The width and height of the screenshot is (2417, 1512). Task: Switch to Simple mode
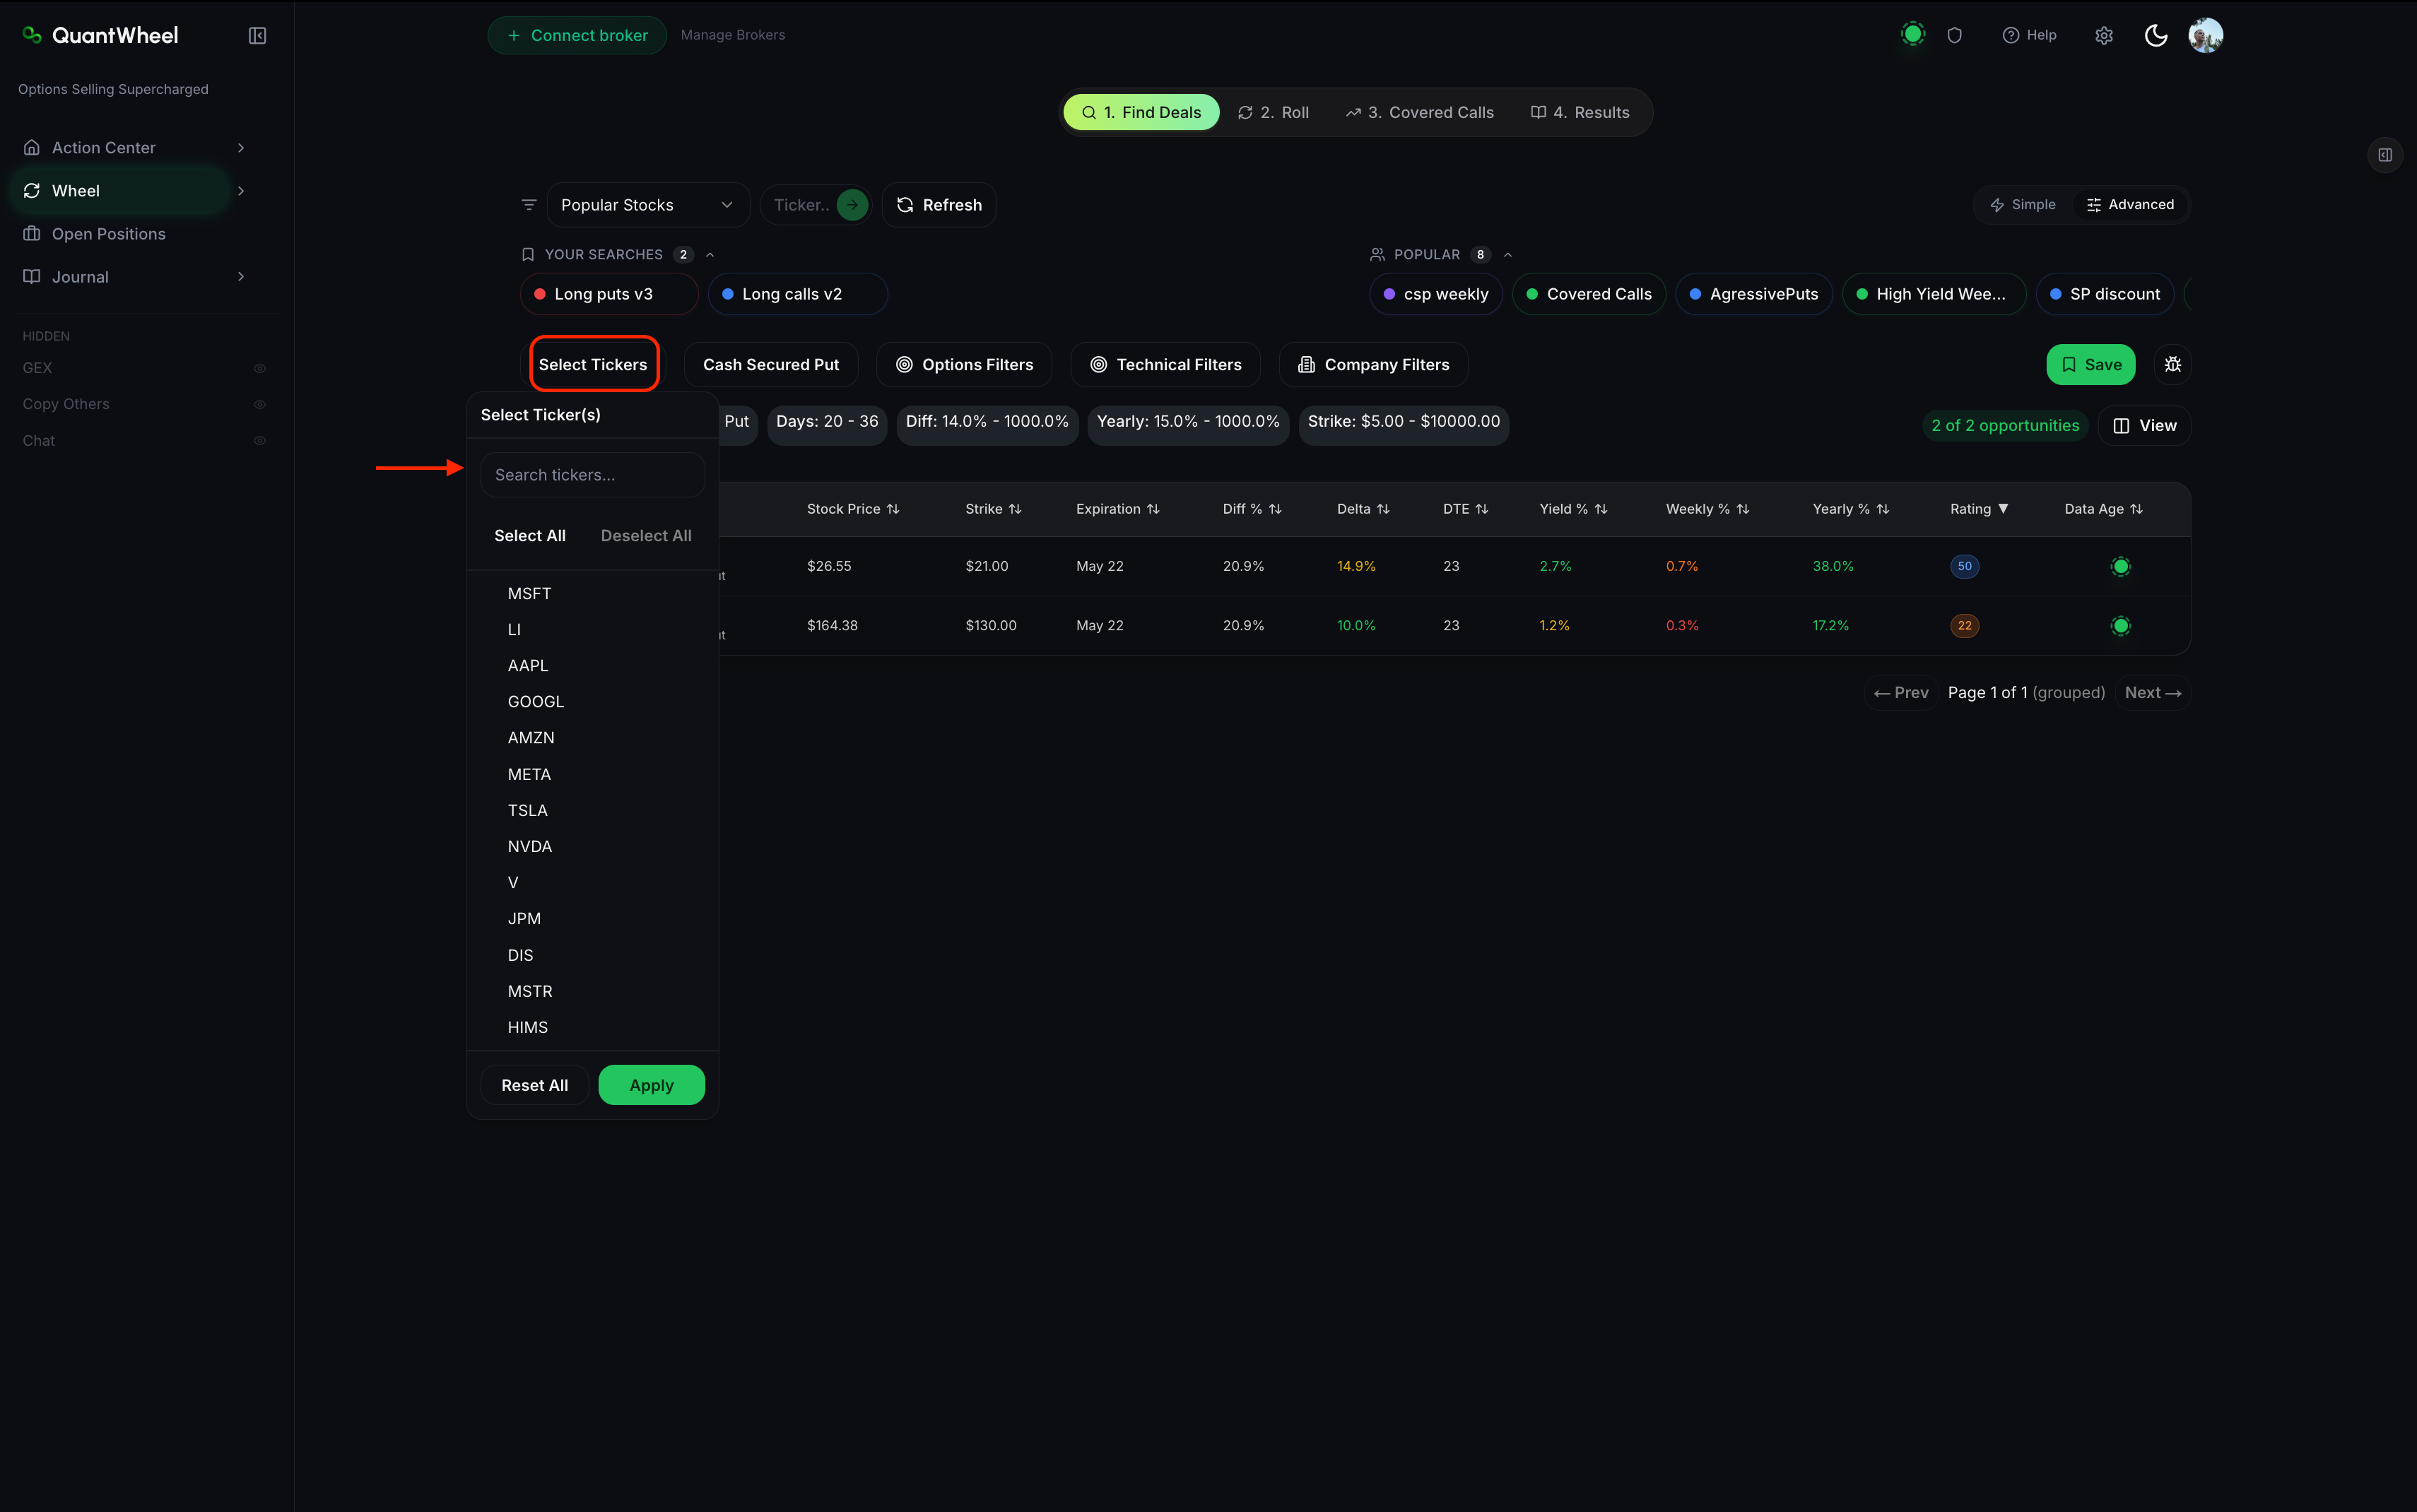tap(2023, 205)
